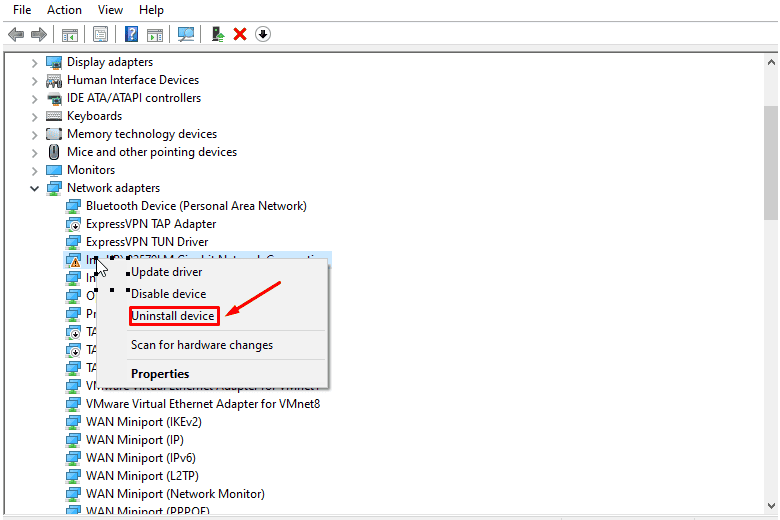Select WAN Miniport (IKEv2)
Viewport: 780px width, 520px height.
tap(144, 422)
